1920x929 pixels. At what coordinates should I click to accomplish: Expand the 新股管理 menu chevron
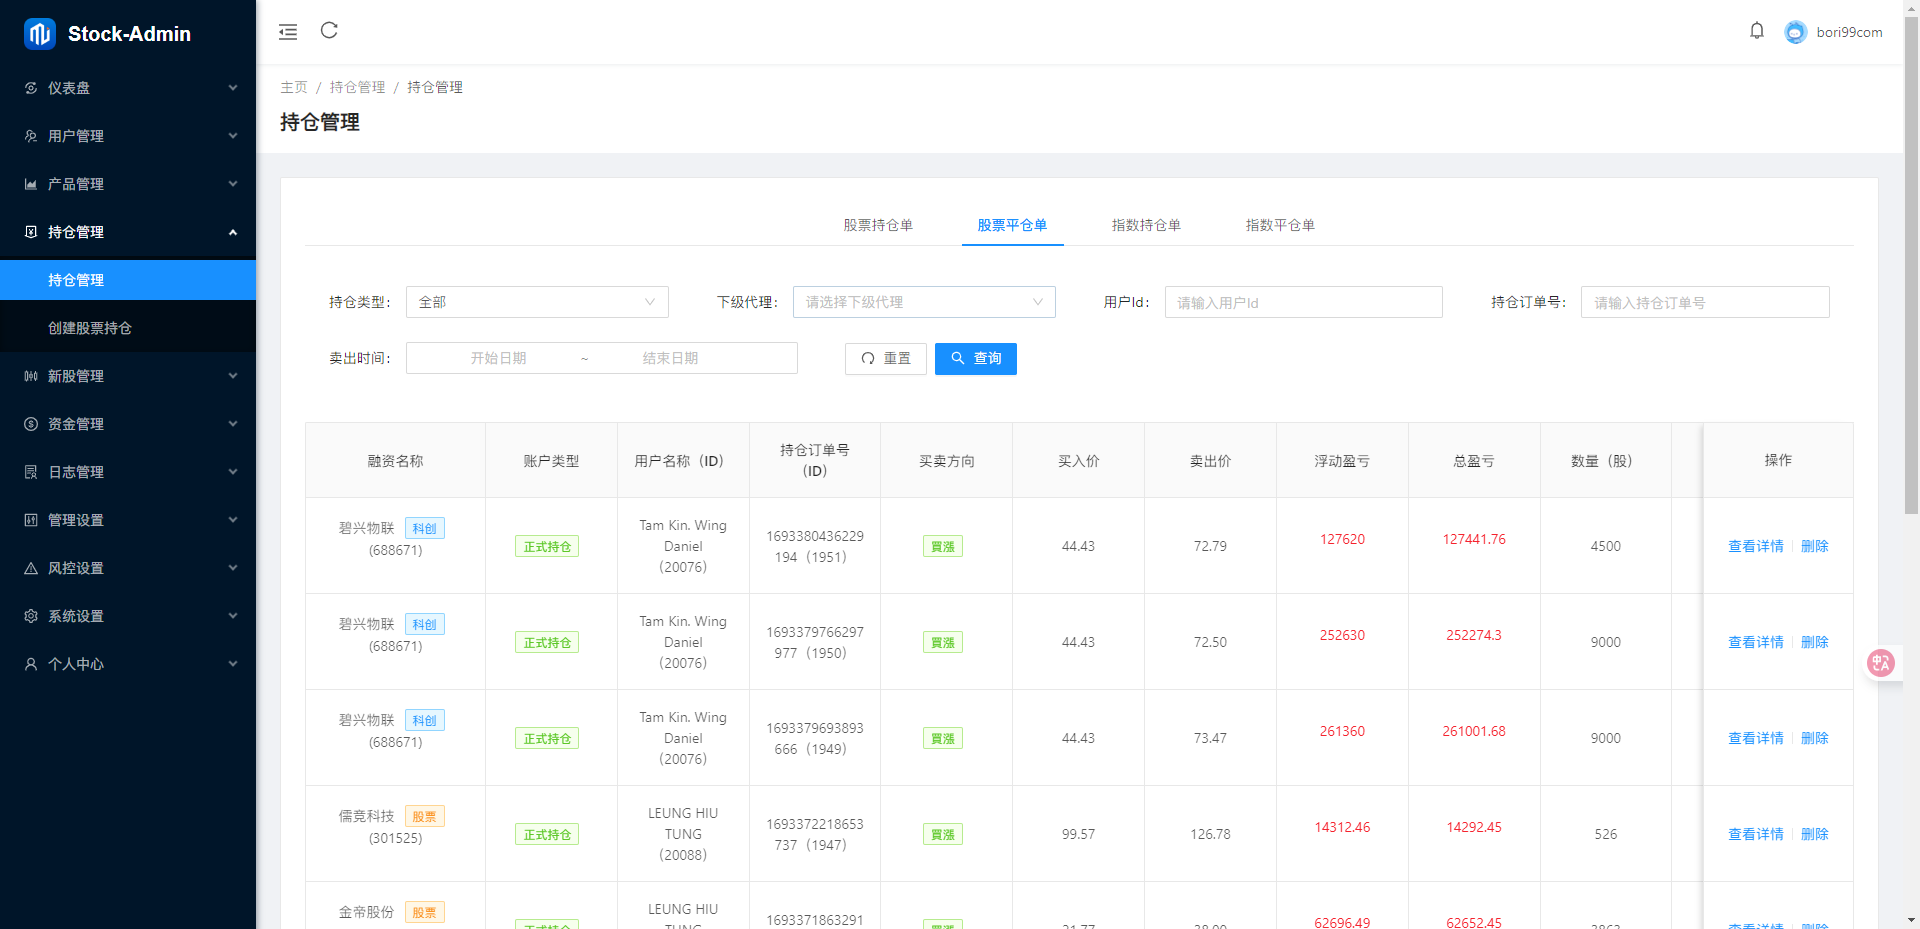233,376
